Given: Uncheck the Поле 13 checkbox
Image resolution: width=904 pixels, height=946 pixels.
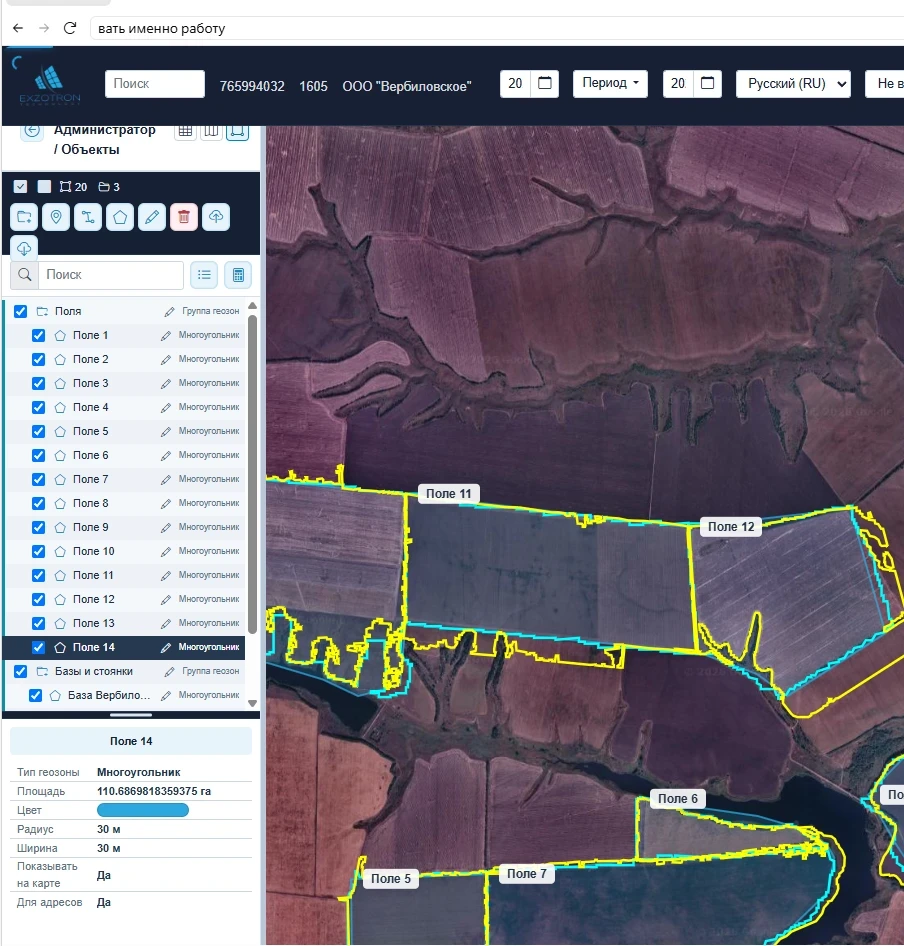Looking at the screenshot, I should [x=38, y=623].
